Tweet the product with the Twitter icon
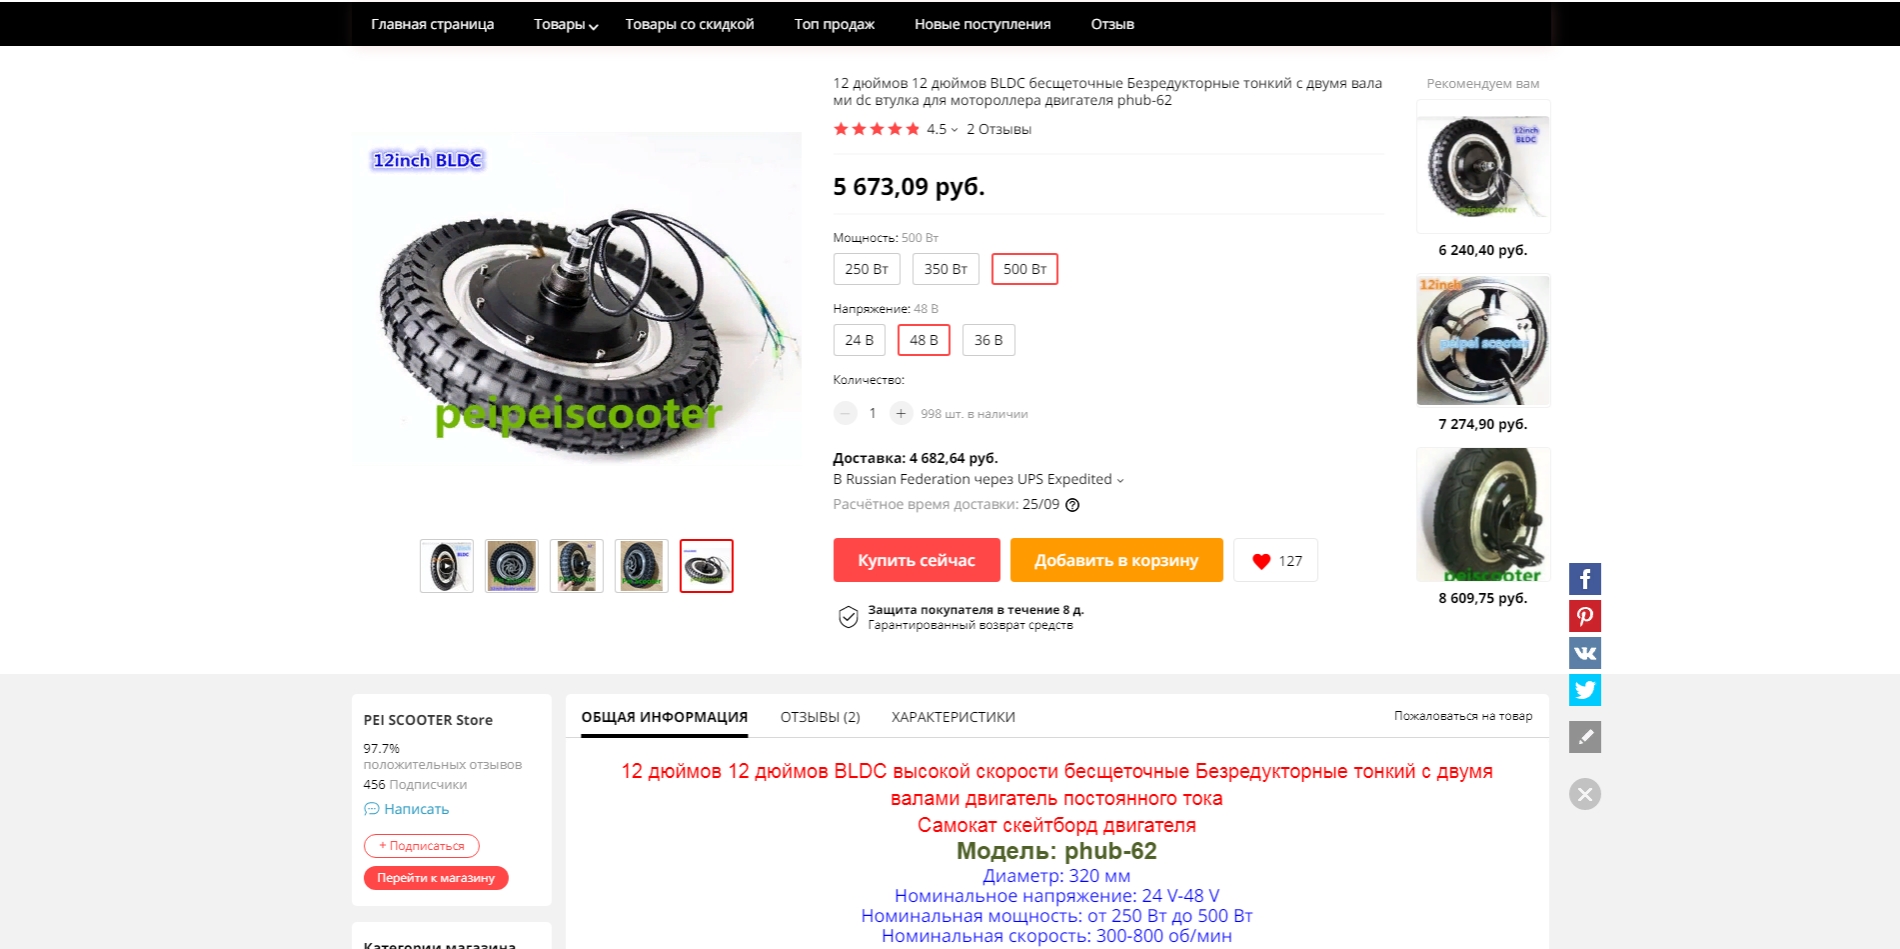1900x949 pixels. point(1585,690)
